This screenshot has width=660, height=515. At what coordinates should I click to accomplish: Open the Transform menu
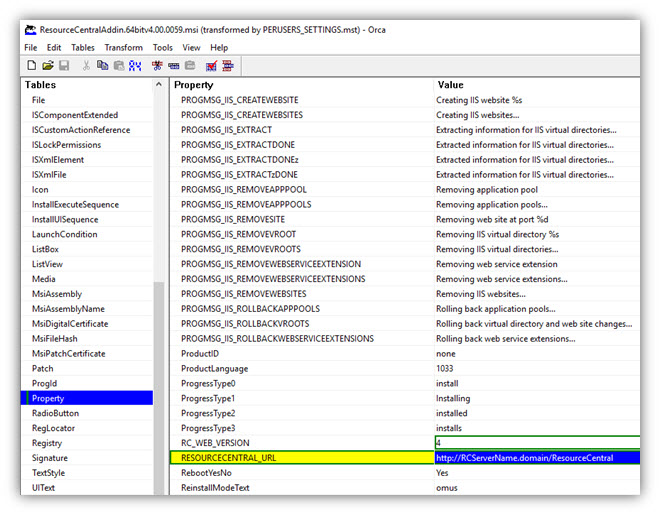(x=124, y=48)
